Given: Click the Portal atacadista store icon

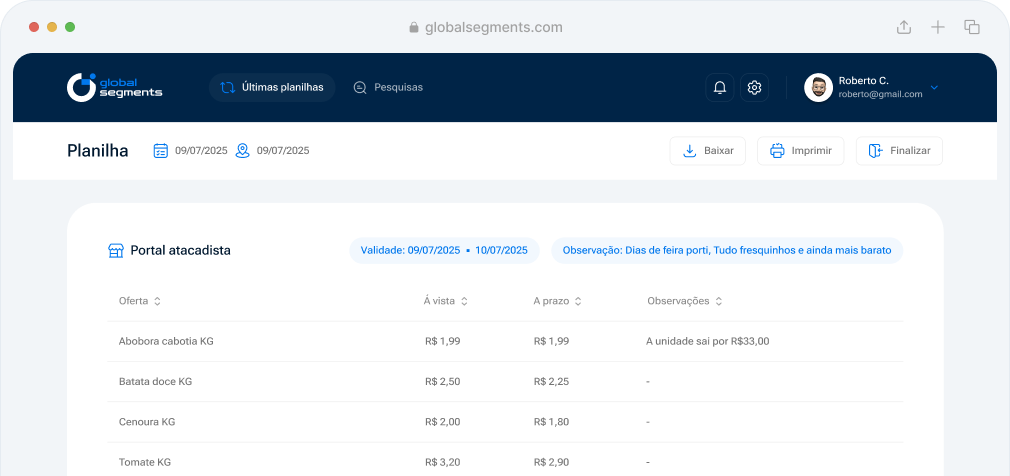Looking at the screenshot, I should coord(116,250).
